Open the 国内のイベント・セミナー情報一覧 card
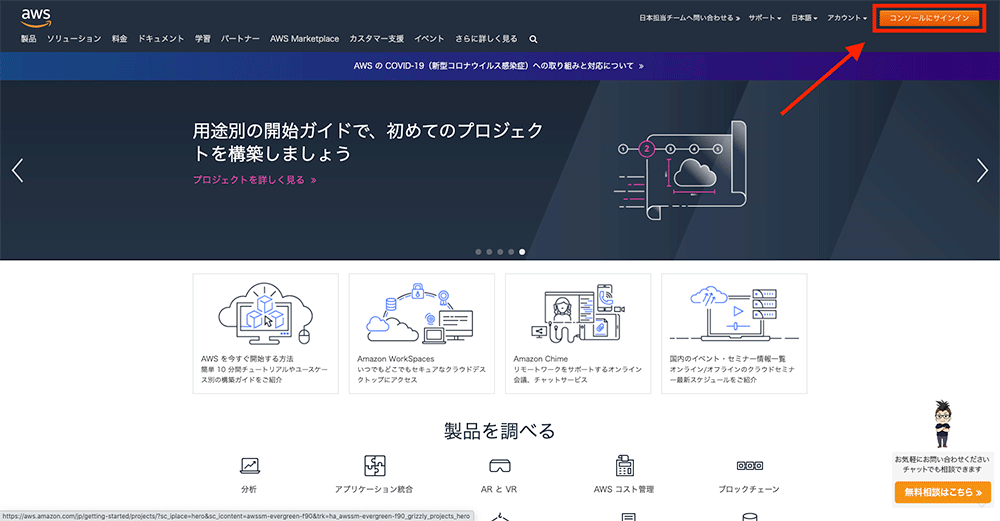Viewport: 1000px width, 521px height. pos(734,334)
